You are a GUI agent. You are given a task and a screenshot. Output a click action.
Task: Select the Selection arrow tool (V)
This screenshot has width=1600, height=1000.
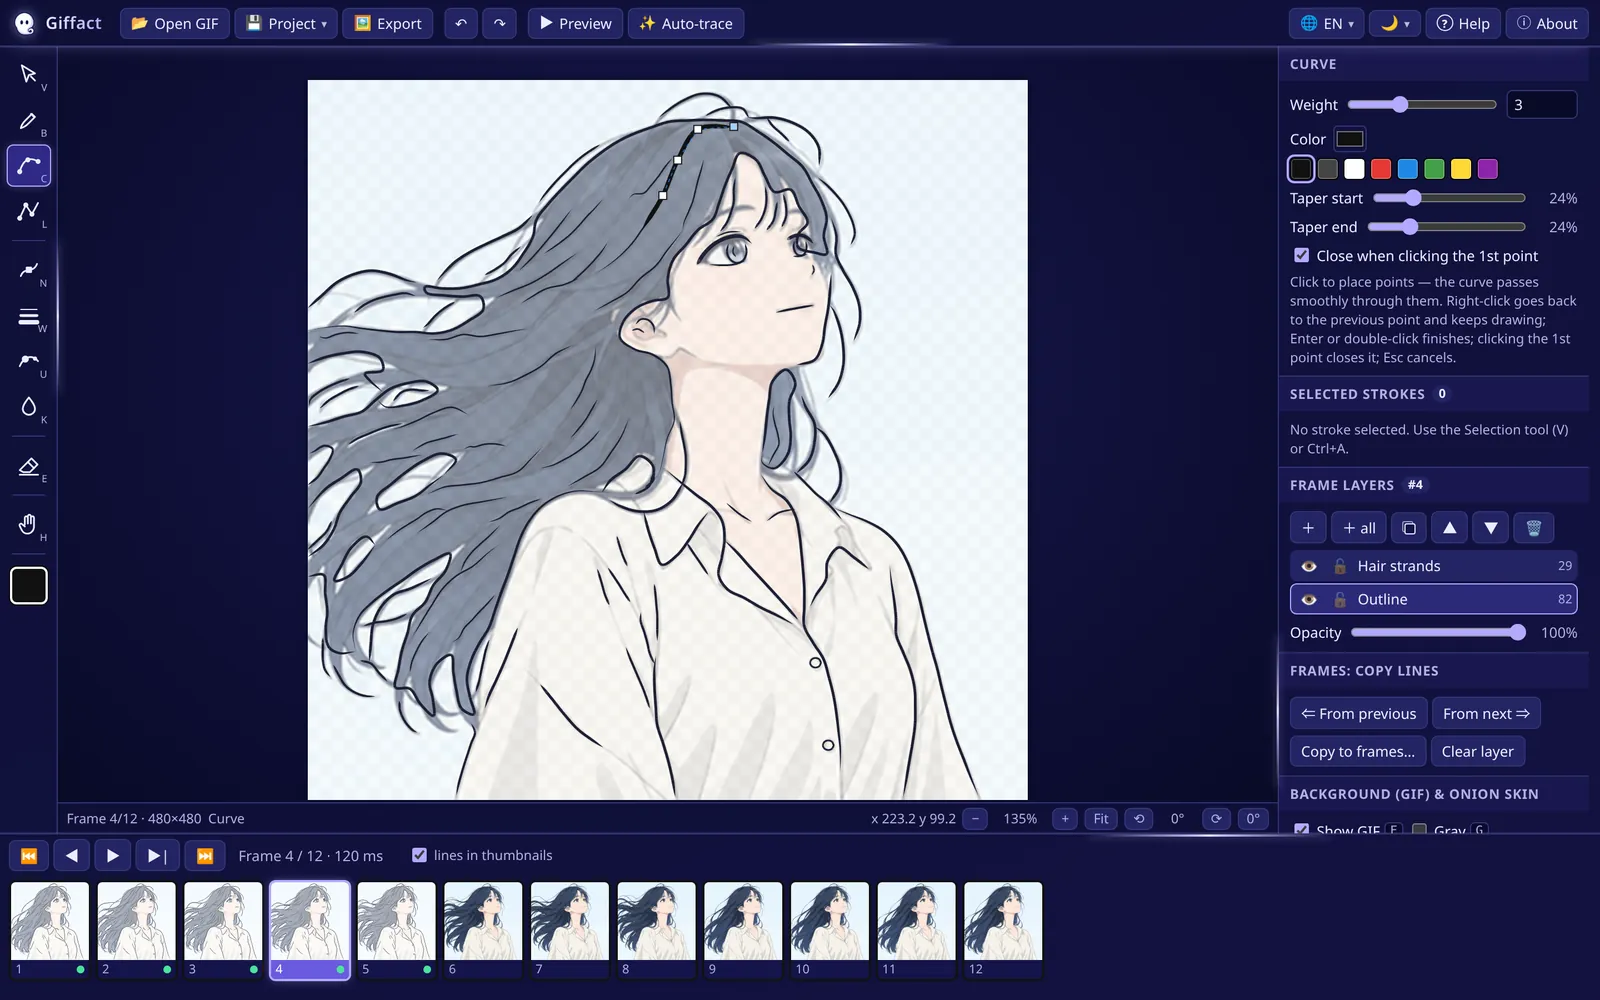pos(29,75)
